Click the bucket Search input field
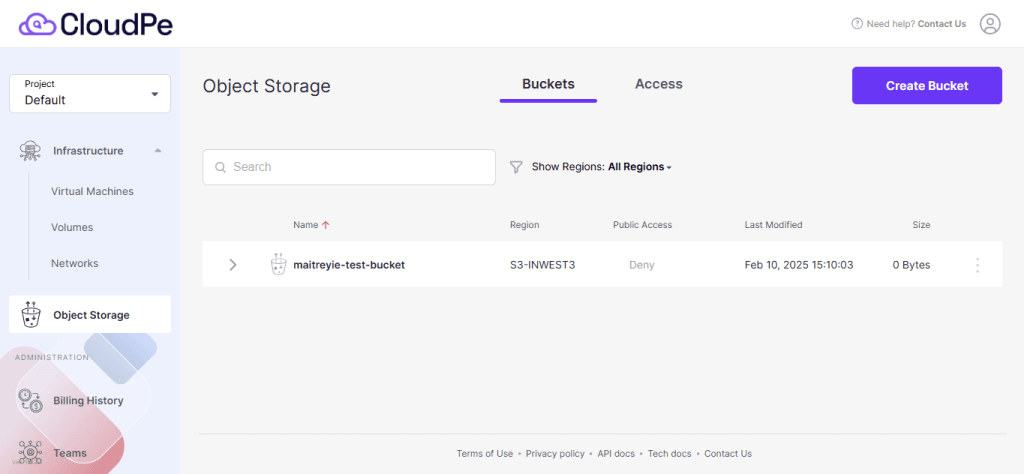Screen dimensions: 1024x474 (349, 167)
